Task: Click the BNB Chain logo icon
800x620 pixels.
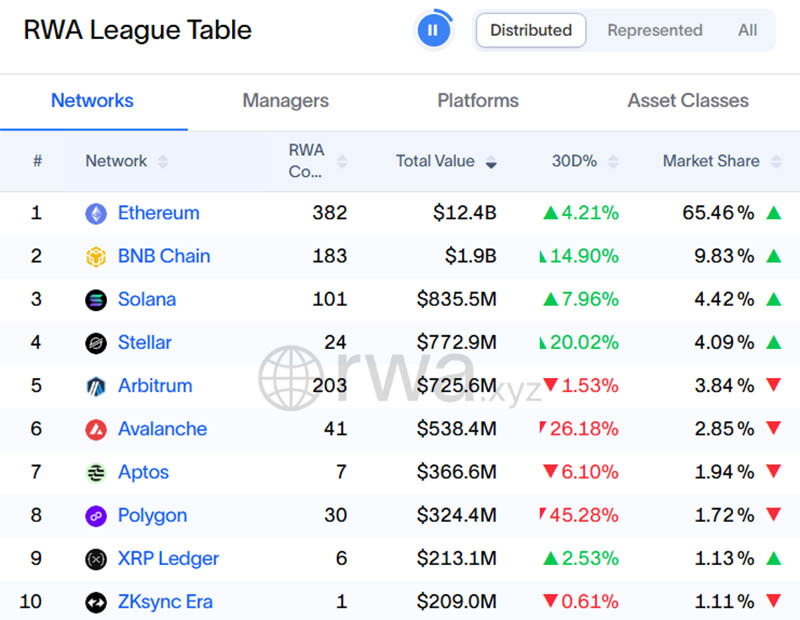Action: (96, 257)
